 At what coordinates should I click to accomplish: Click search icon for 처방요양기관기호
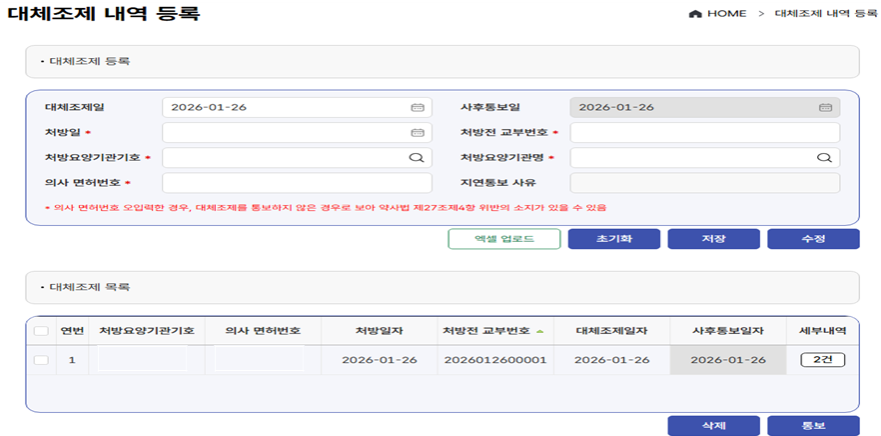tap(417, 157)
